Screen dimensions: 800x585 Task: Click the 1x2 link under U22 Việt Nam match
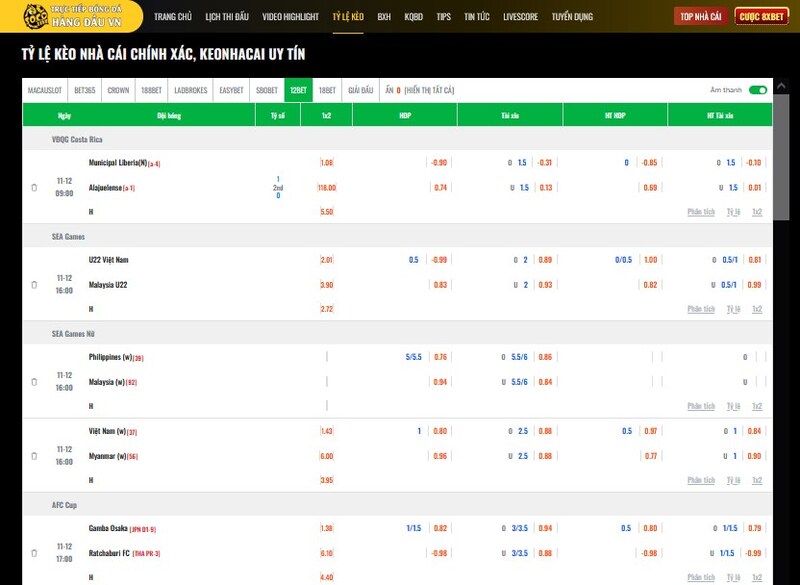(x=757, y=309)
